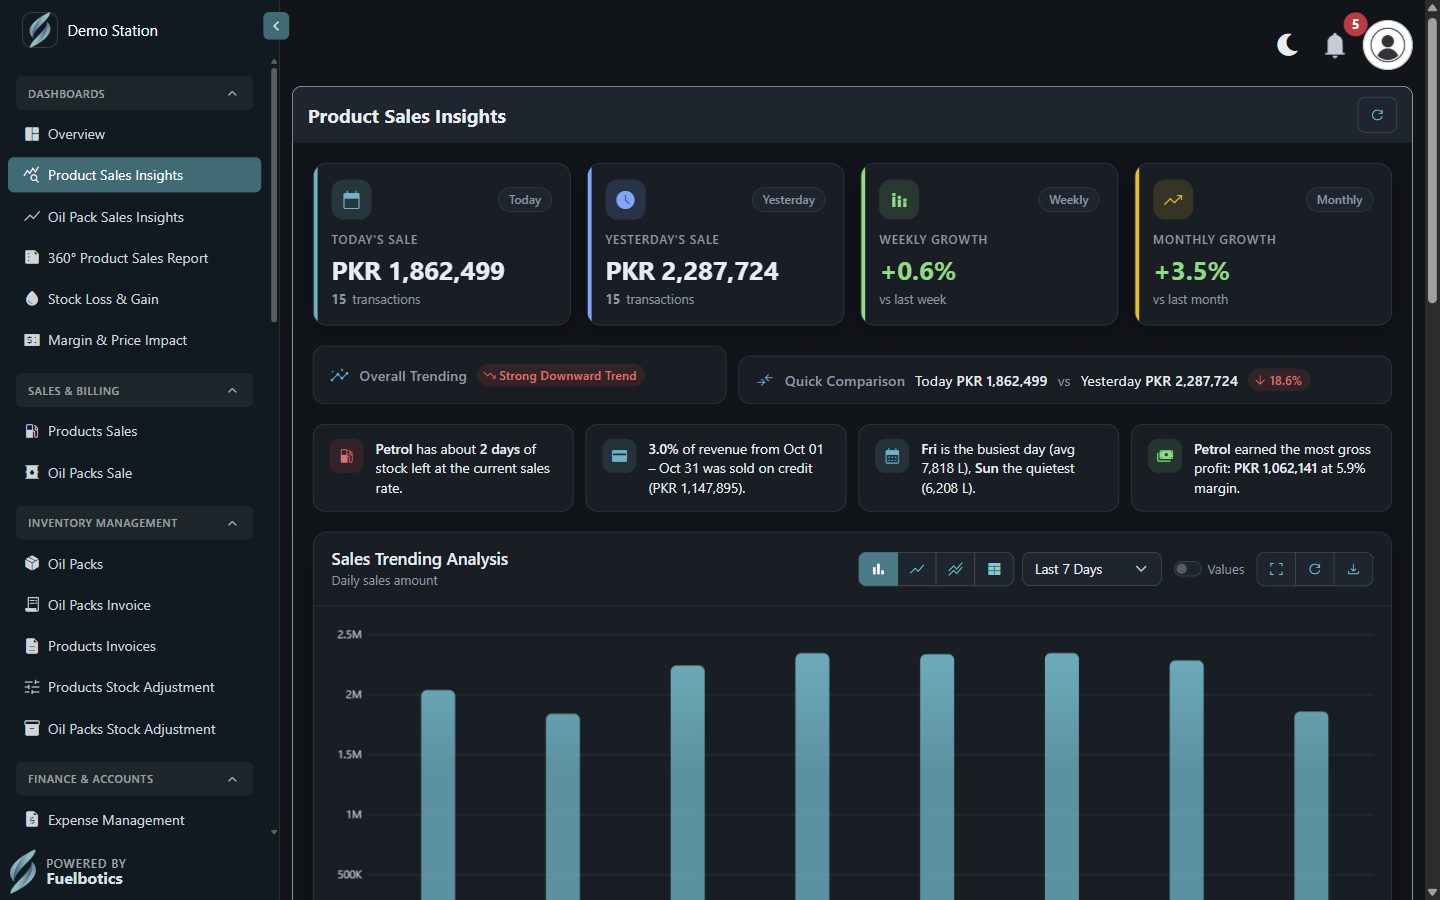Switch chart to bar view
1440x900 pixels.
[878, 569]
